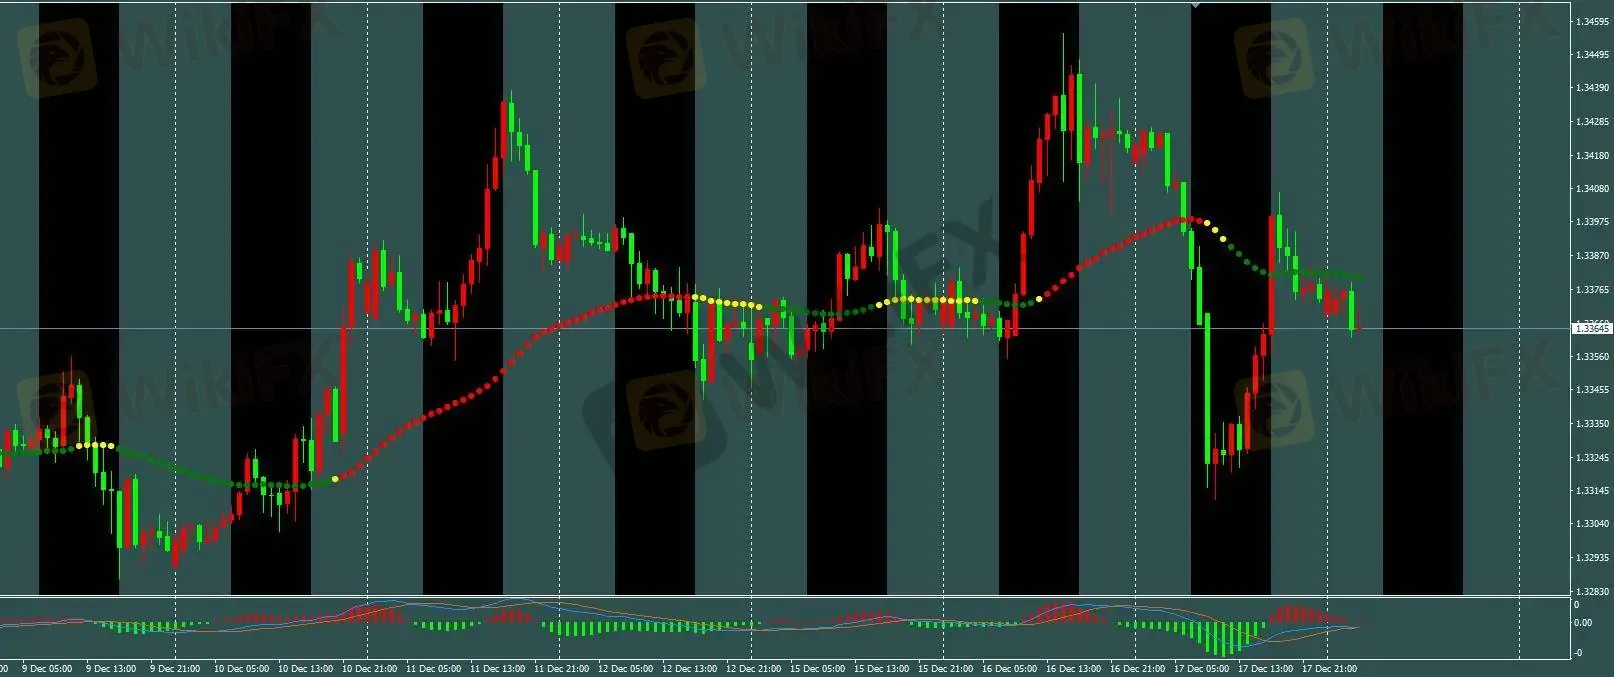Click the 17 Dec 05:00 time label

tap(1202, 668)
